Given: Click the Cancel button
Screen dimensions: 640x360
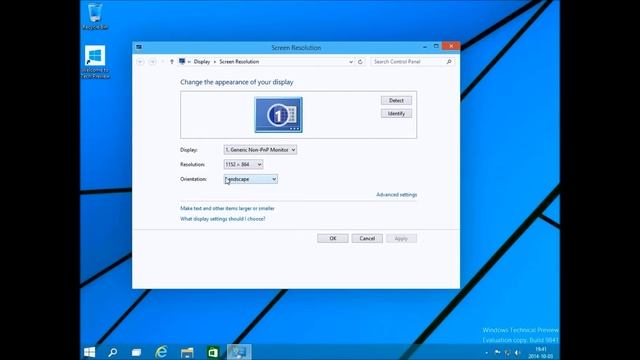Looking at the screenshot, I should coord(367,238).
